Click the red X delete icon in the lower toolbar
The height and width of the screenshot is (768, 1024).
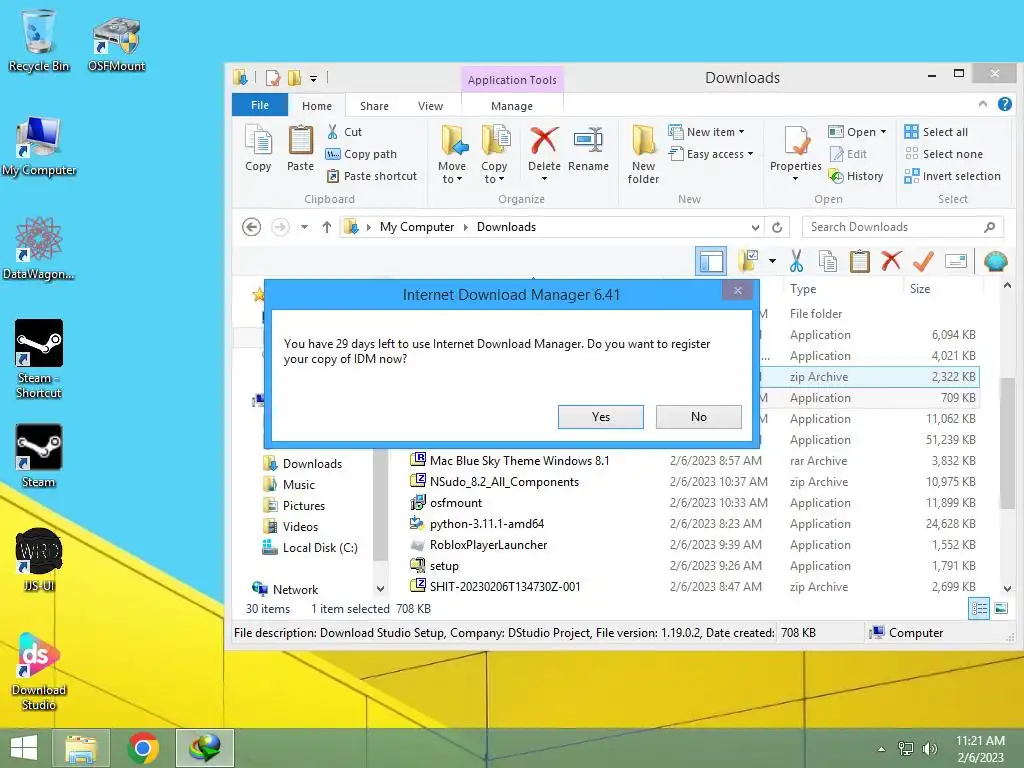[x=891, y=261]
